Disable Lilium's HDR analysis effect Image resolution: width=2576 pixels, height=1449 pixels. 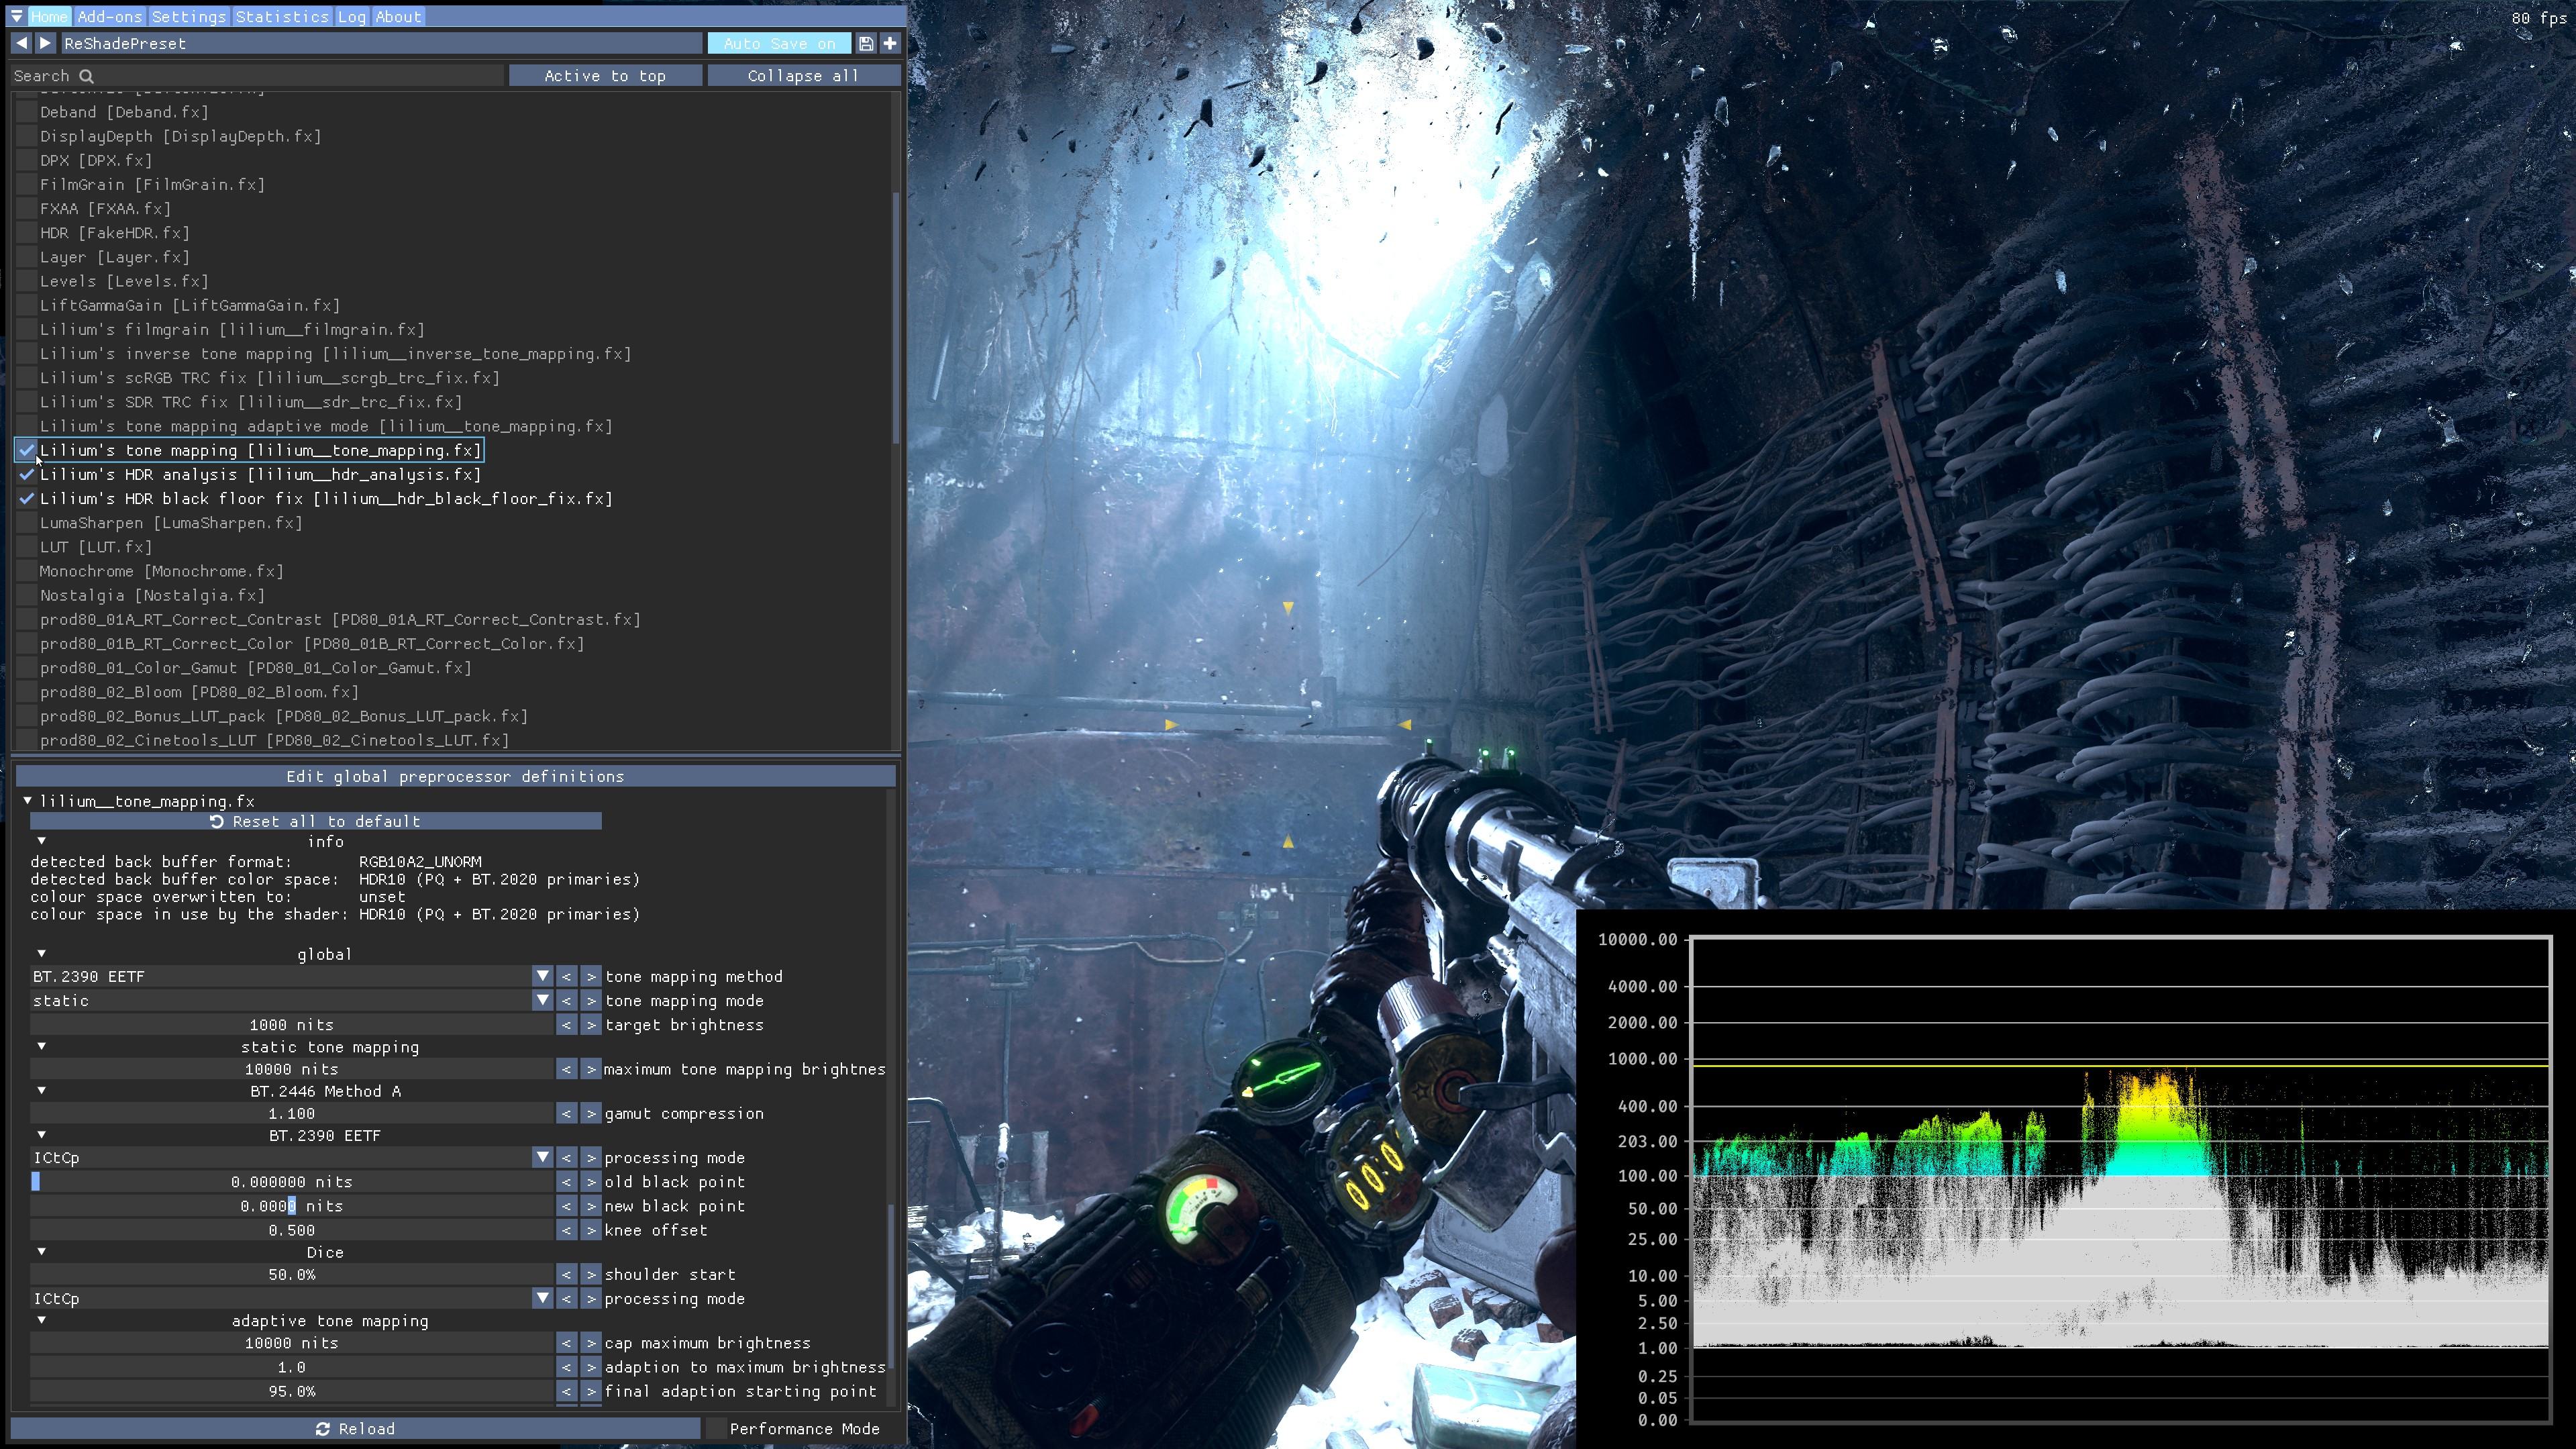pos(27,474)
